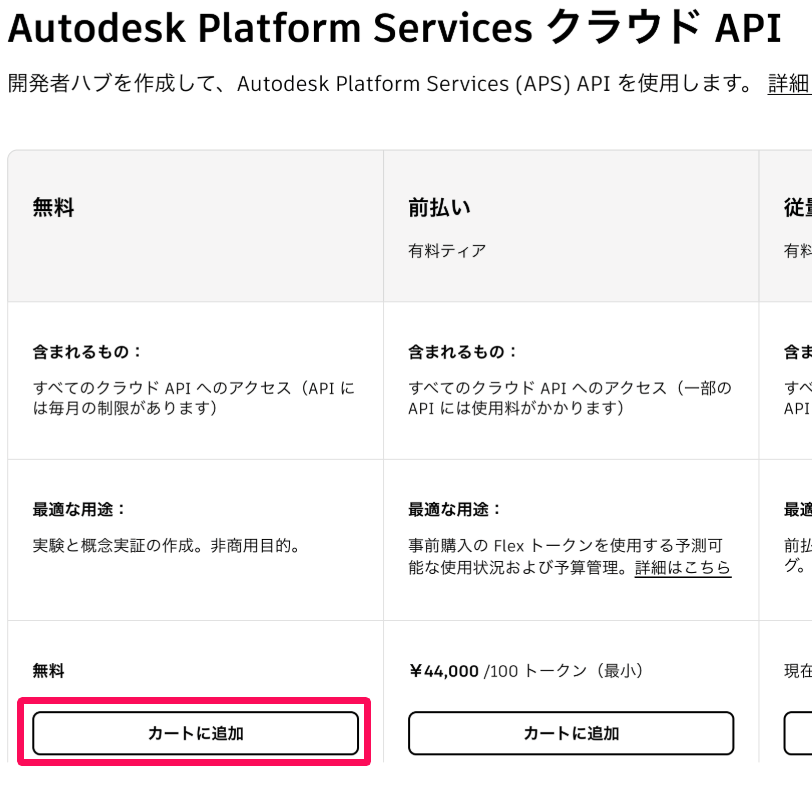Click 含まれるもの heading in the prepaid column
812x787 pixels.
pyautogui.click(x=462, y=352)
